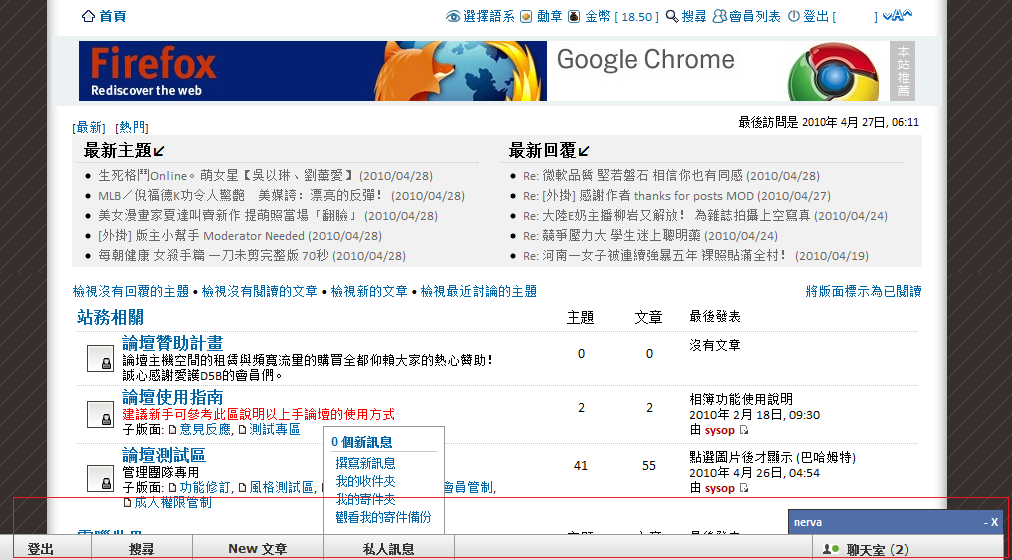Open topic MLB／倪福德K功令人驚艷
1012x560 pixels.
[281, 195]
